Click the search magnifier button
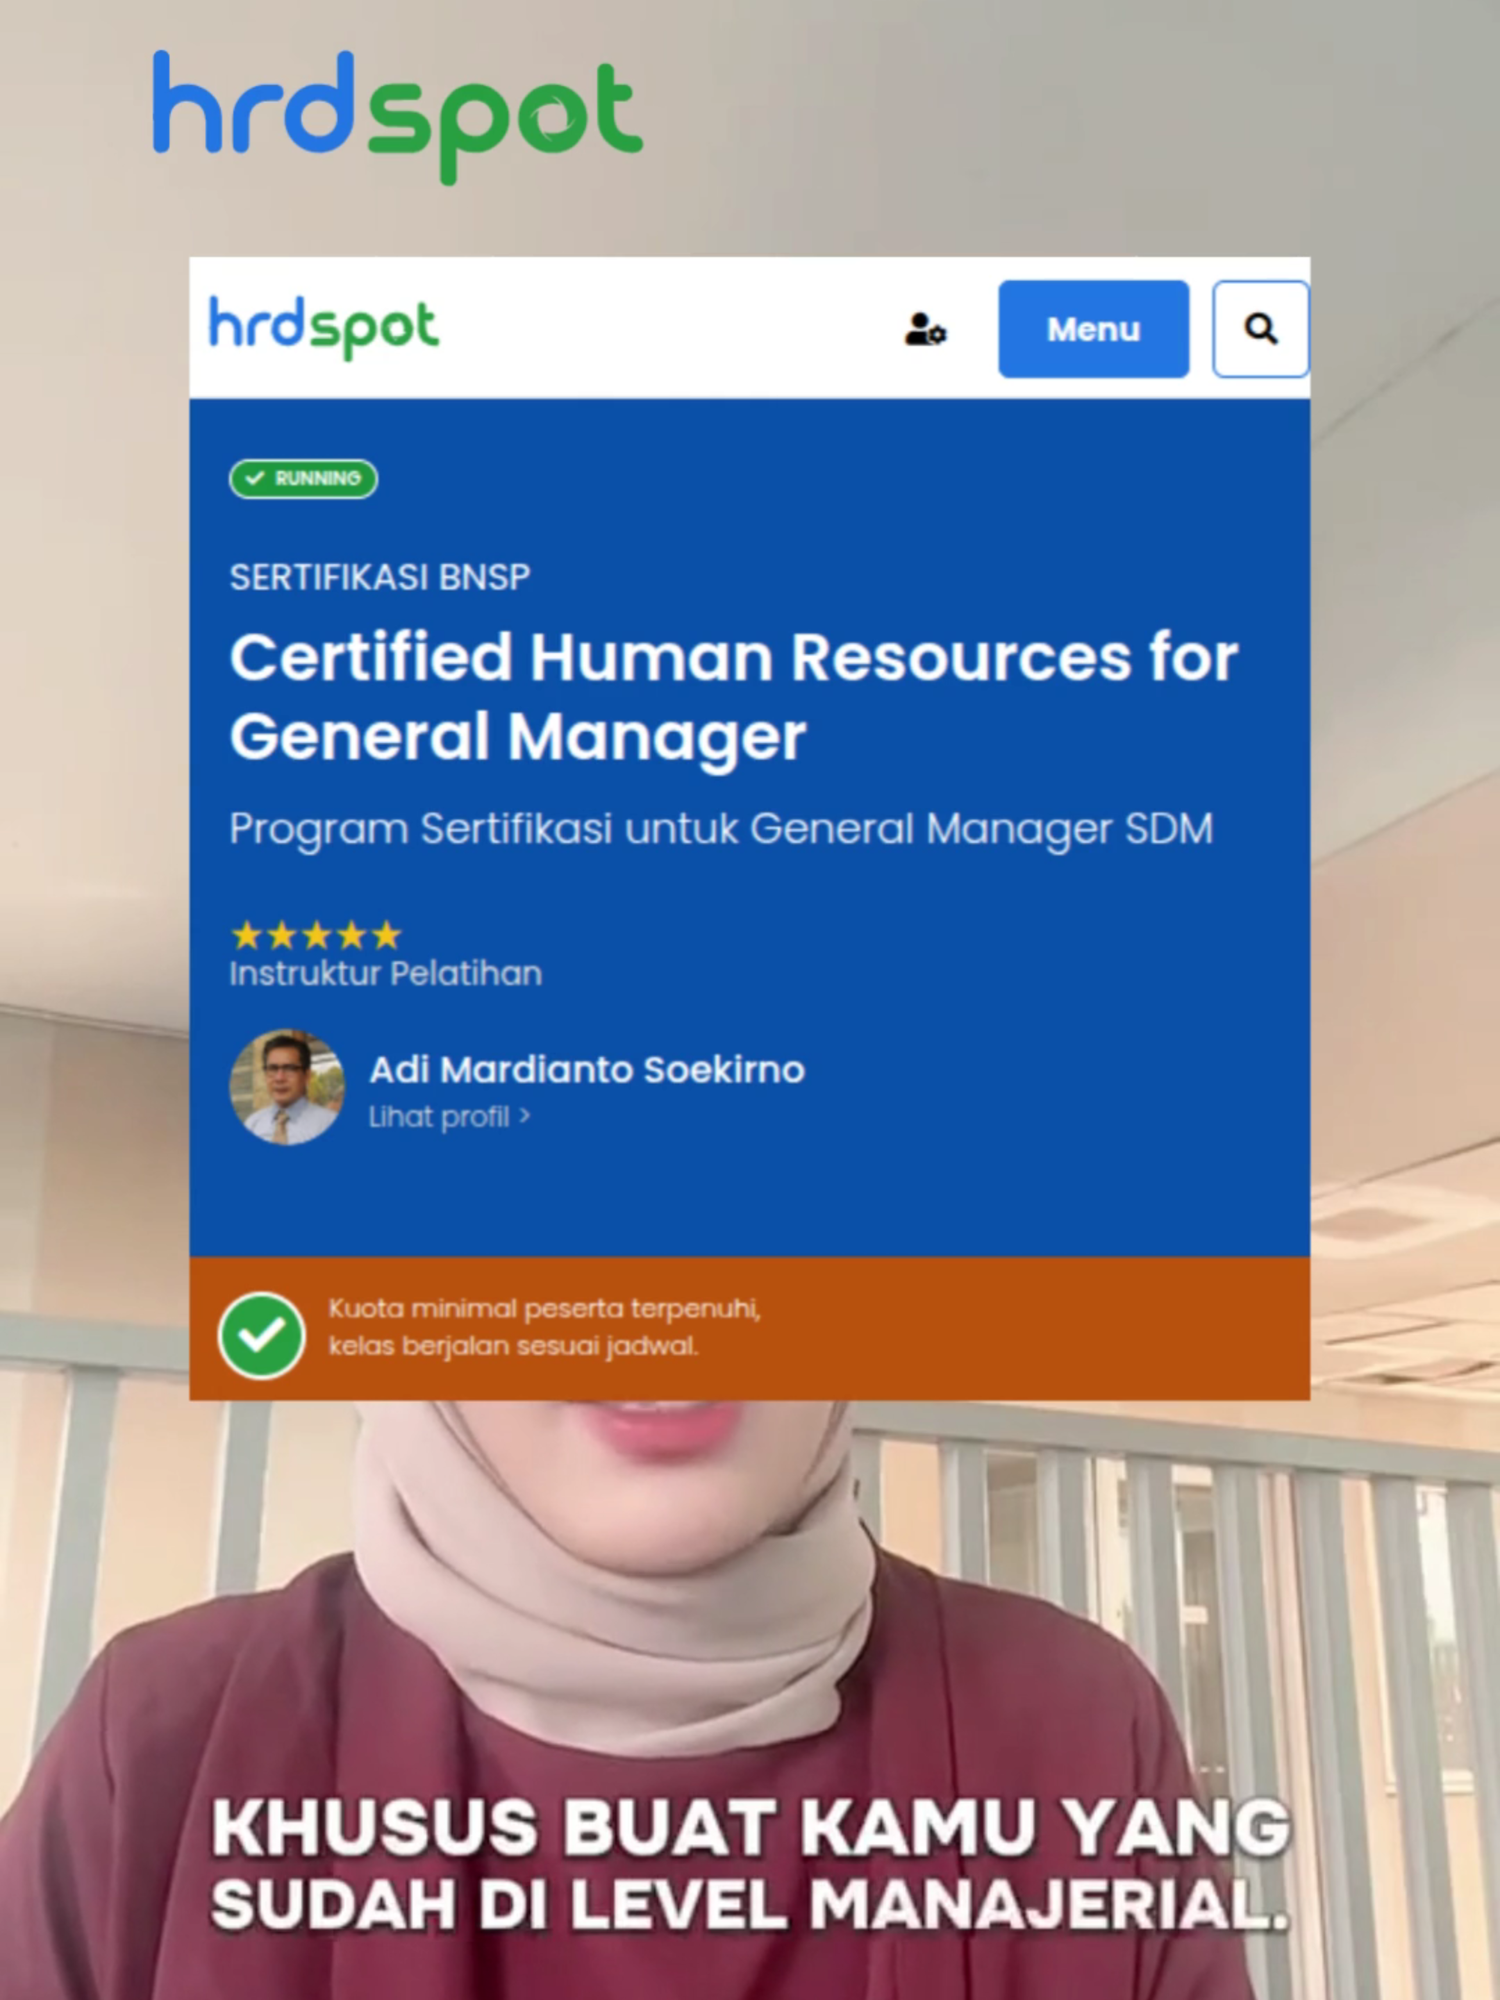This screenshot has height=2000, width=1500. click(1260, 329)
